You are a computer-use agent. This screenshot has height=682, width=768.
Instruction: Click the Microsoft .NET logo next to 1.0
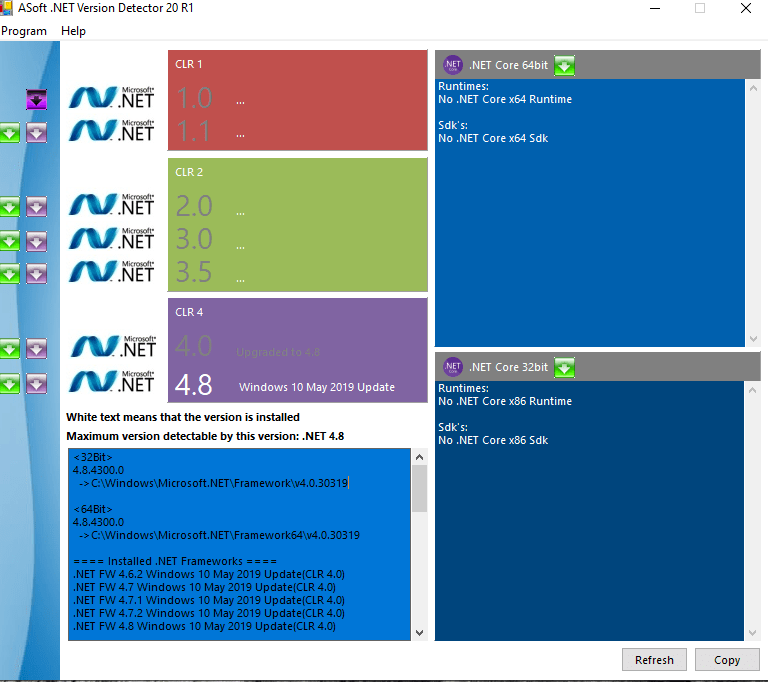(x=112, y=97)
